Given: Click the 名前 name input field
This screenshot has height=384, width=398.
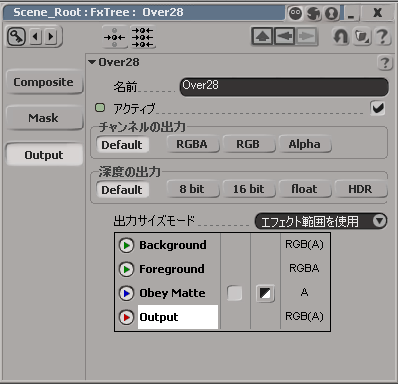Looking at the screenshot, I should [x=284, y=87].
